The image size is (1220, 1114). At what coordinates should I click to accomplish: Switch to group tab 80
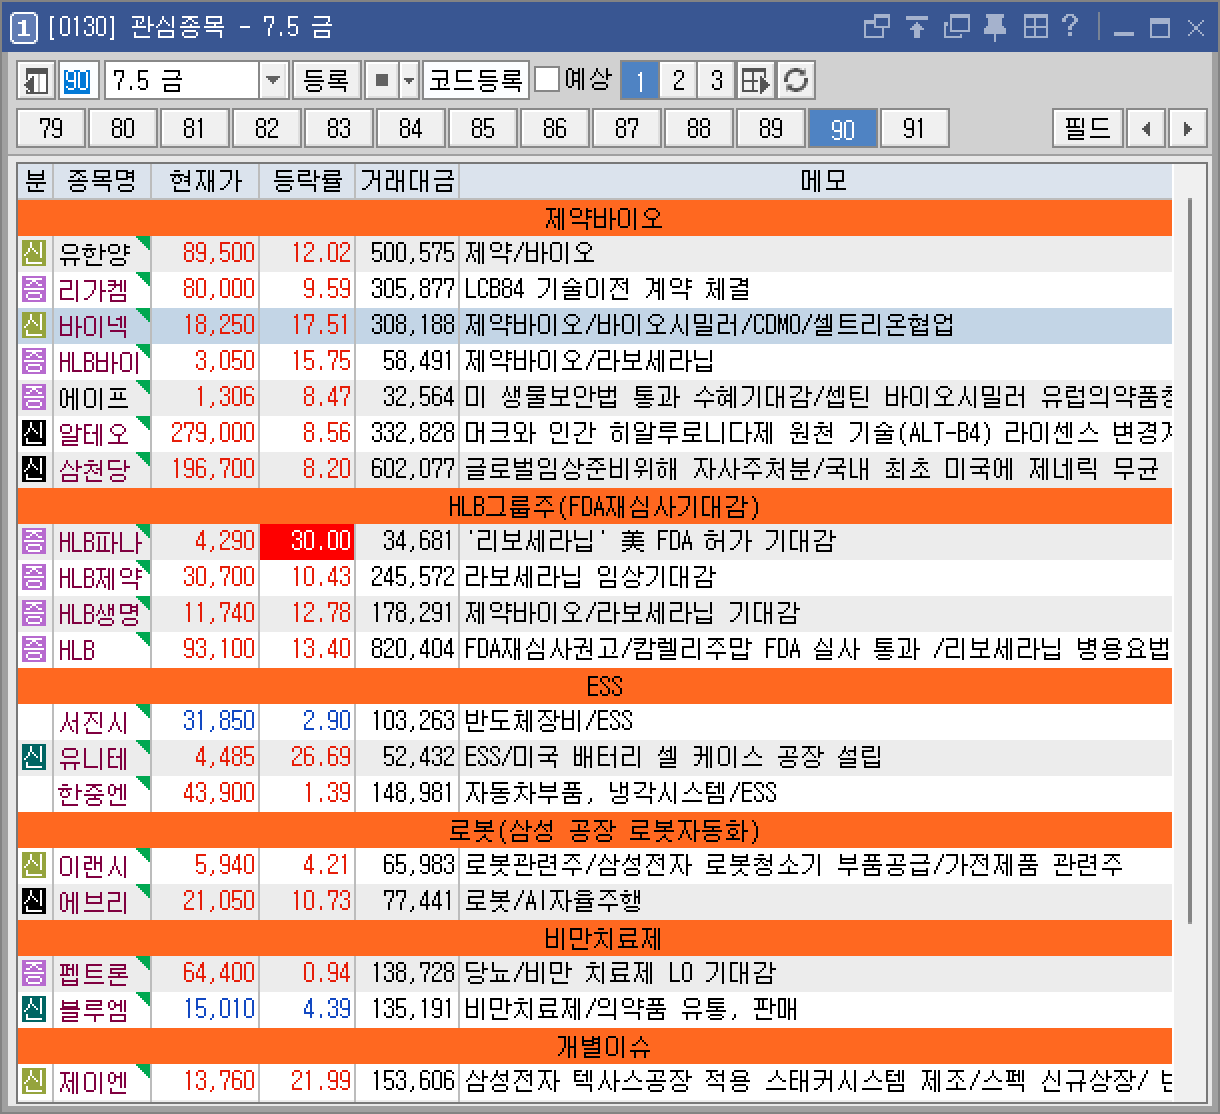pos(122,129)
